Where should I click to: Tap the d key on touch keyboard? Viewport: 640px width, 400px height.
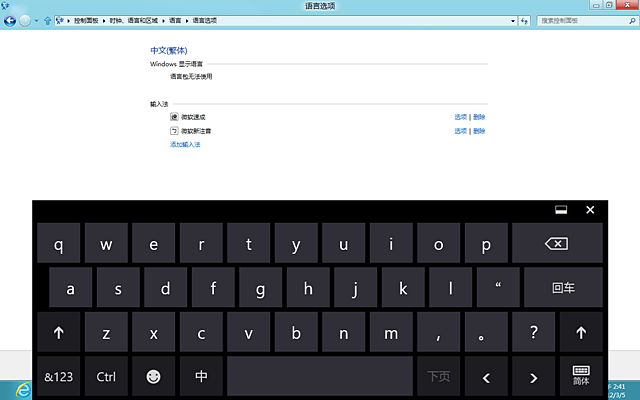pos(166,287)
